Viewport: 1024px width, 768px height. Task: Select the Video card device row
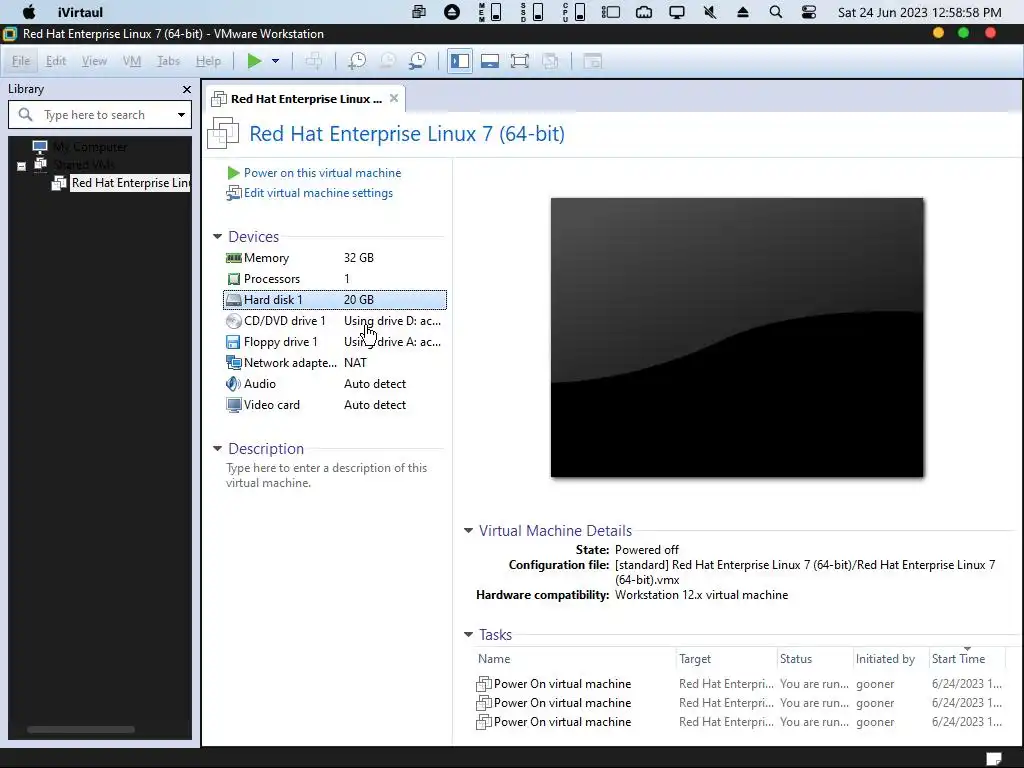coord(335,405)
